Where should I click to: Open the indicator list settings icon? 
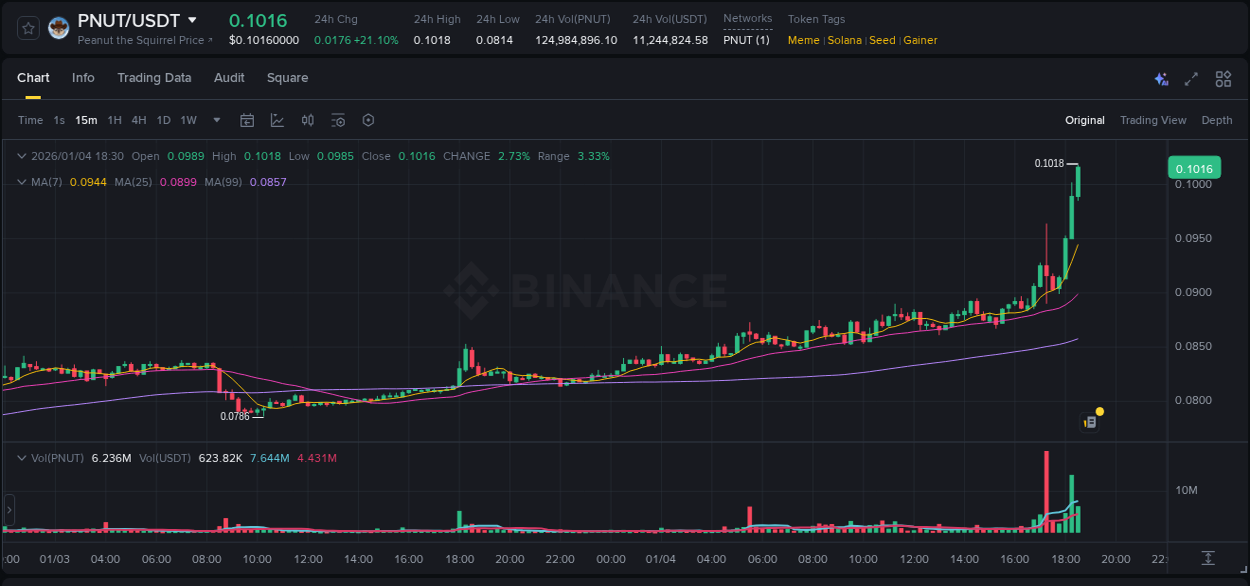[x=338, y=120]
